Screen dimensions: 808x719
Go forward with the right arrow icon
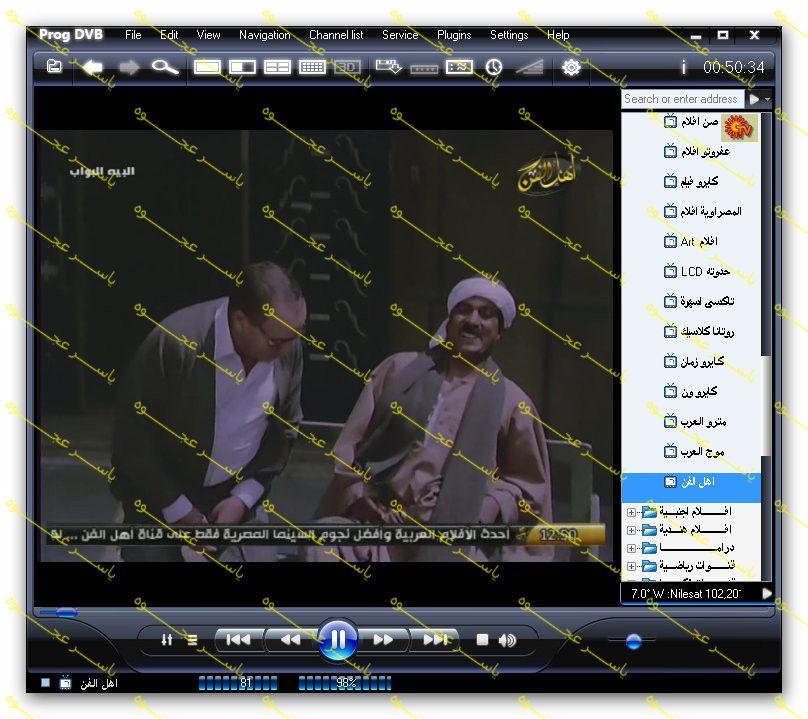129,67
